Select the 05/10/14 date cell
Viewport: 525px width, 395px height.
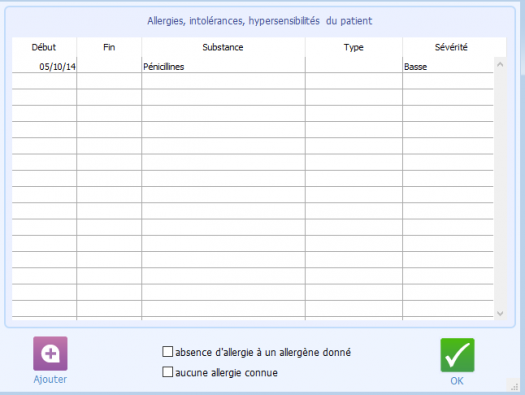[44, 66]
